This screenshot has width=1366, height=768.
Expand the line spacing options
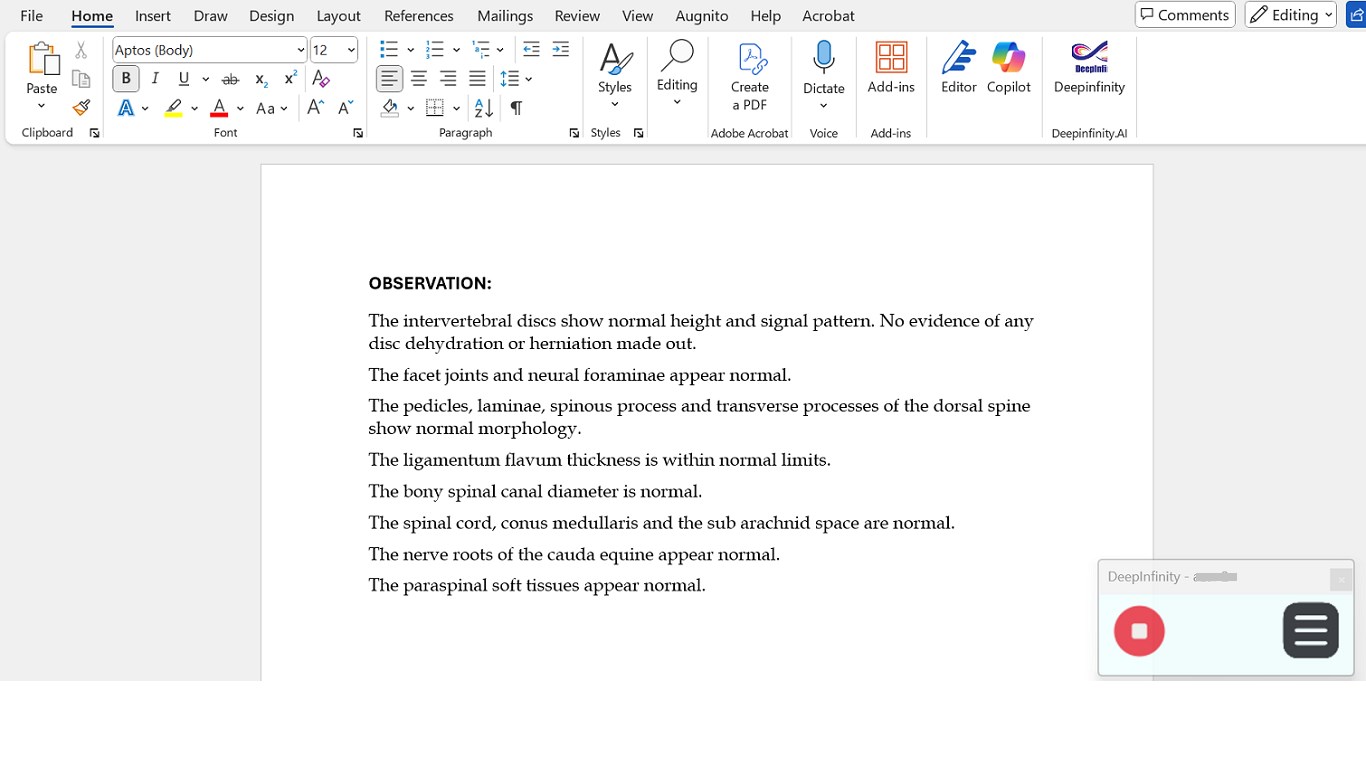(528, 79)
